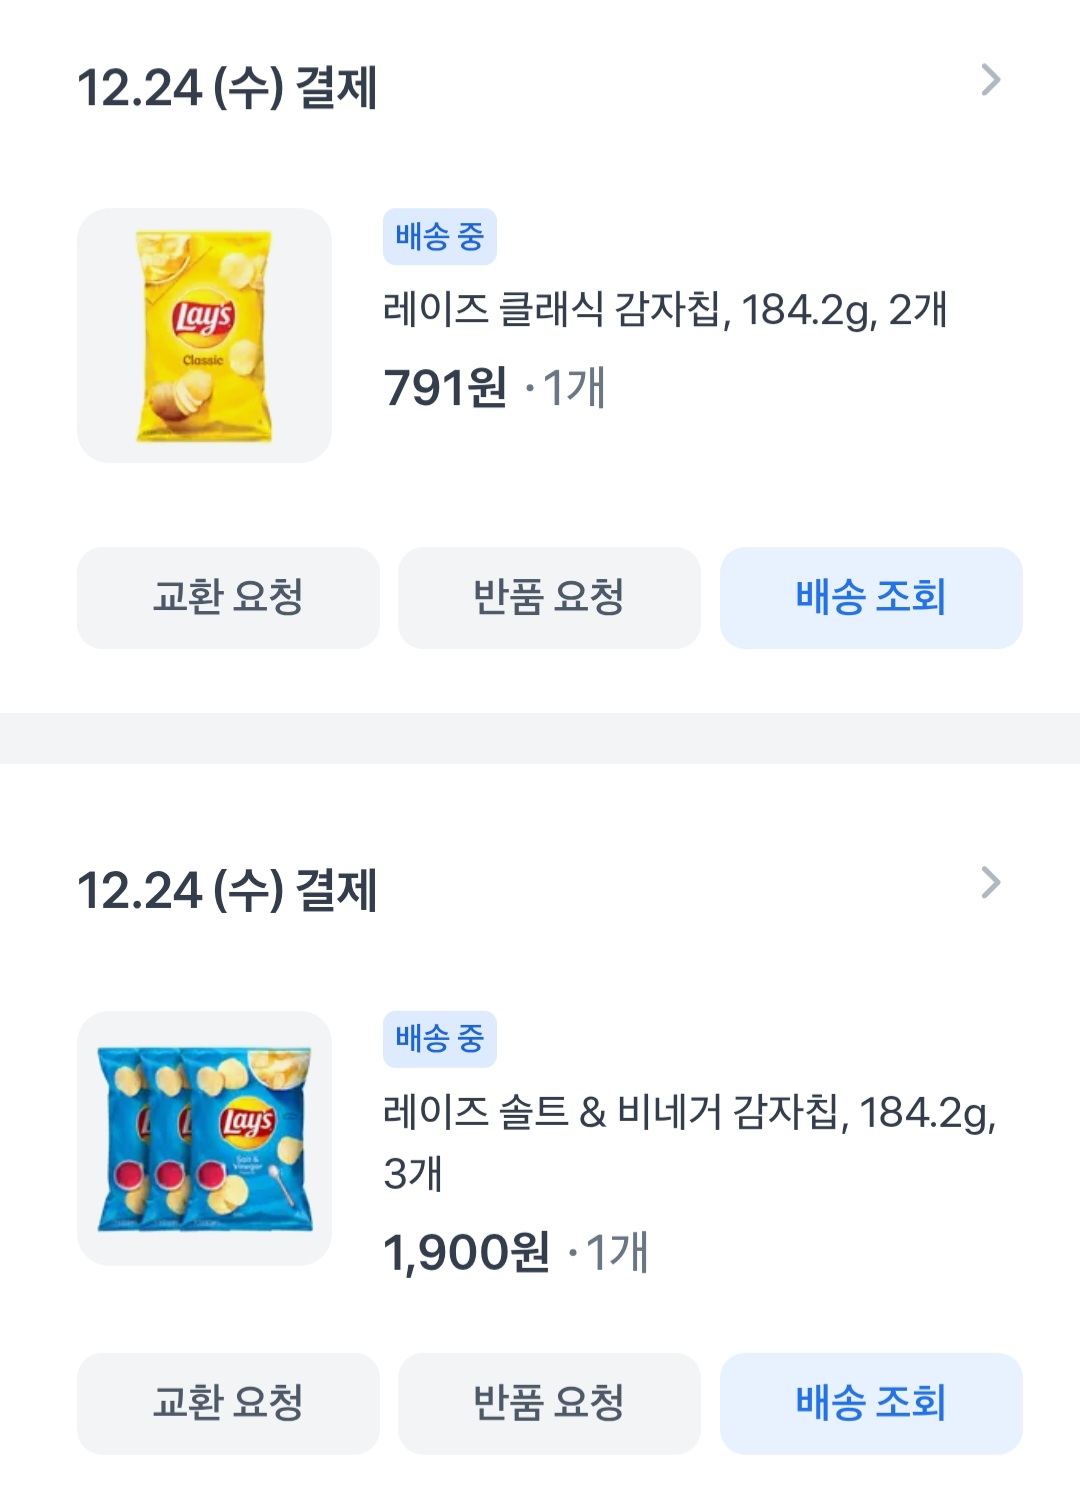Image resolution: width=1080 pixels, height=1490 pixels.
Task: Request return (반품 요청) for Salt & Vinegar chips
Action: [x=549, y=1403]
